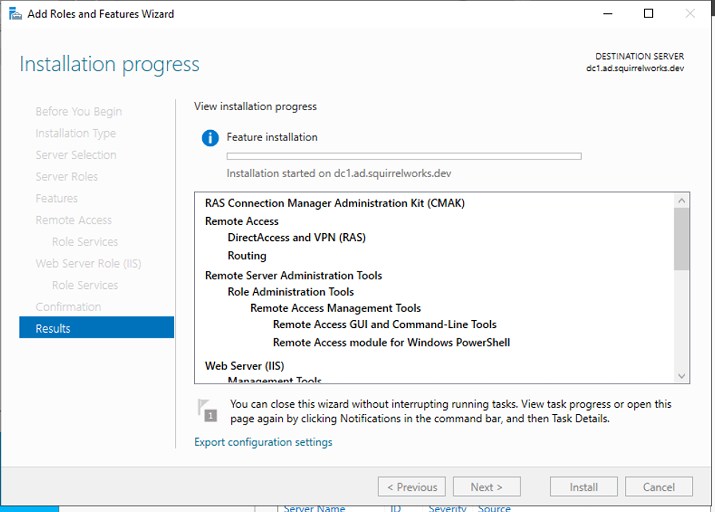
Task: Click the Export configuration settings link
Action: click(x=263, y=442)
